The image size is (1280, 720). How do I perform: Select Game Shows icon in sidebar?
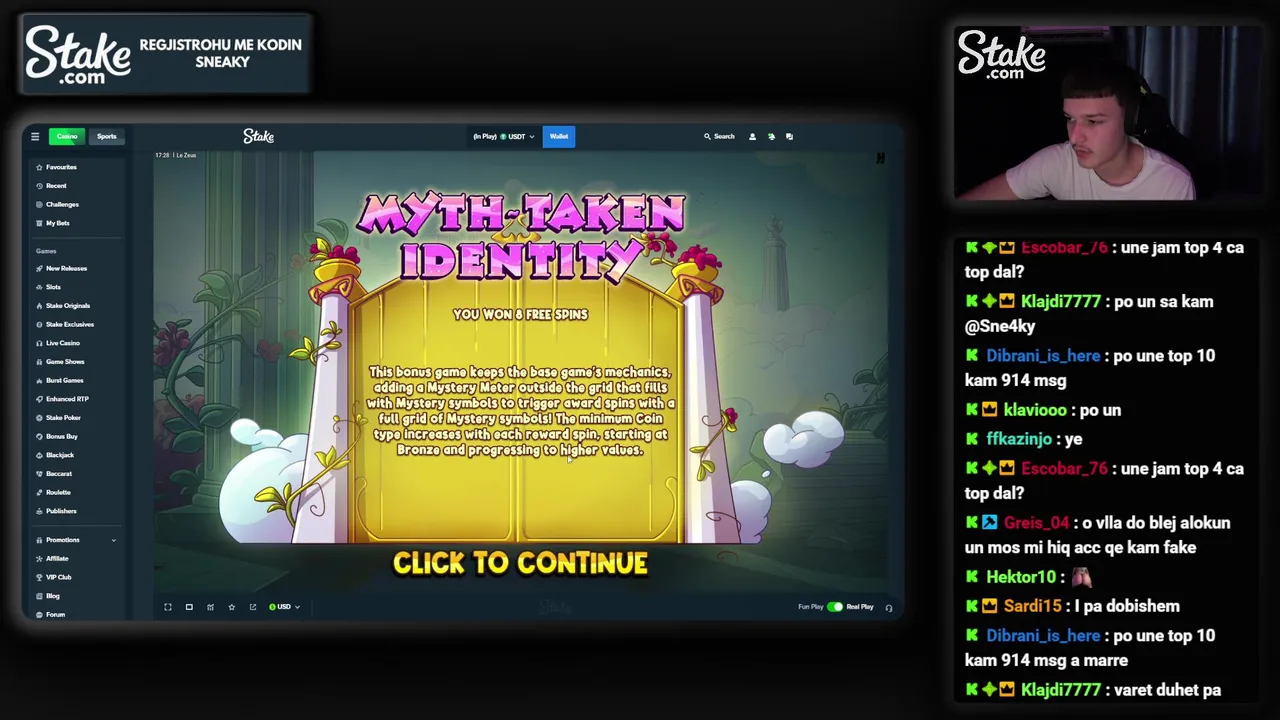tap(39, 362)
